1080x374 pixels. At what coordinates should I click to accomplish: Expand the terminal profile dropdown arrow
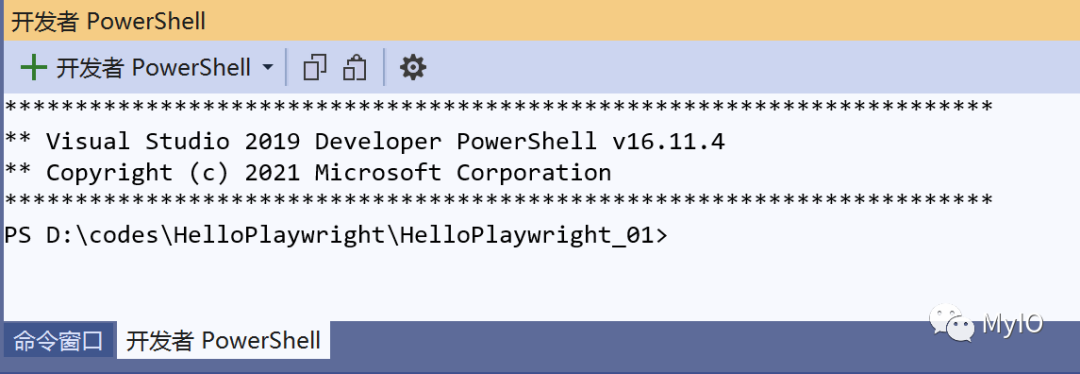[268, 67]
